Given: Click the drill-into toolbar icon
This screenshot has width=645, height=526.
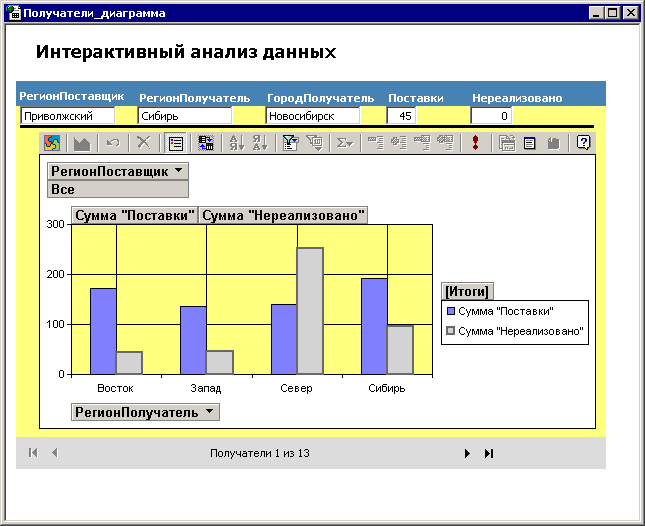Looking at the screenshot, I should tap(445, 143).
